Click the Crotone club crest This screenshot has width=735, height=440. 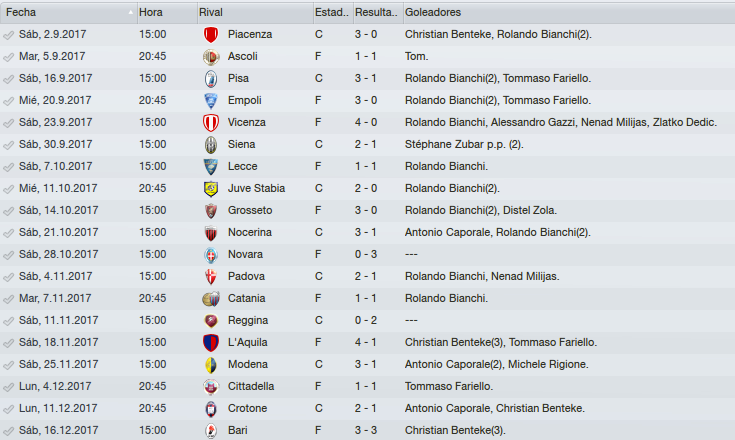[211, 409]
